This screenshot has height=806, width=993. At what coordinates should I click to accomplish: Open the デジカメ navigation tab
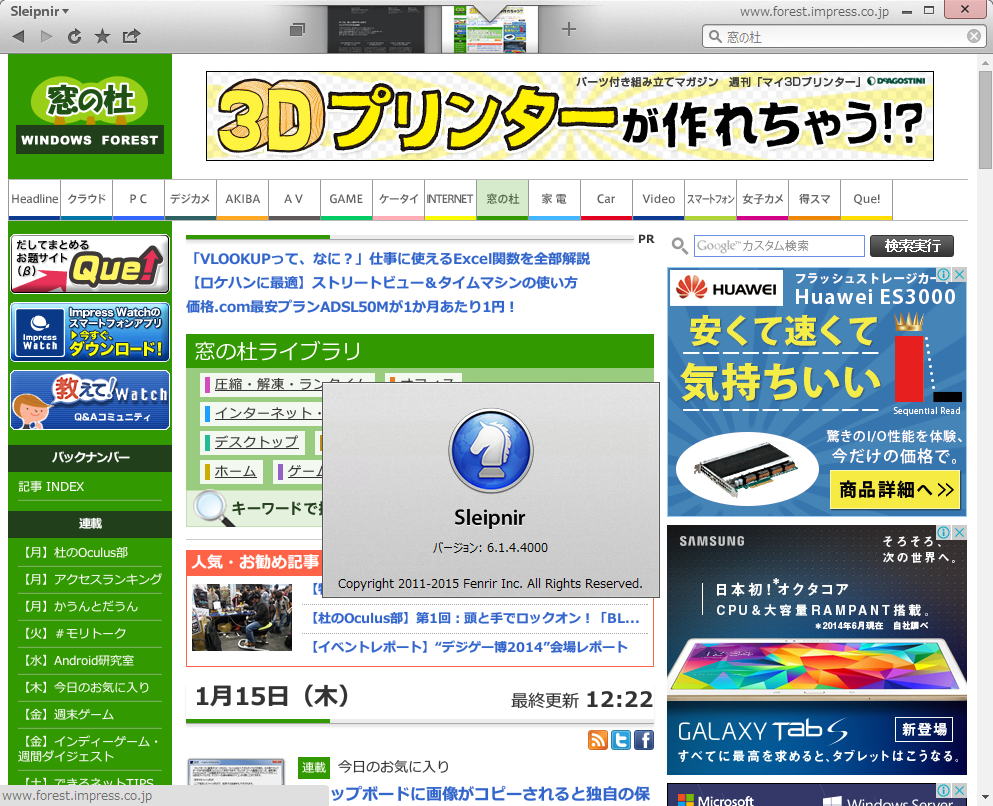(191, 199)
